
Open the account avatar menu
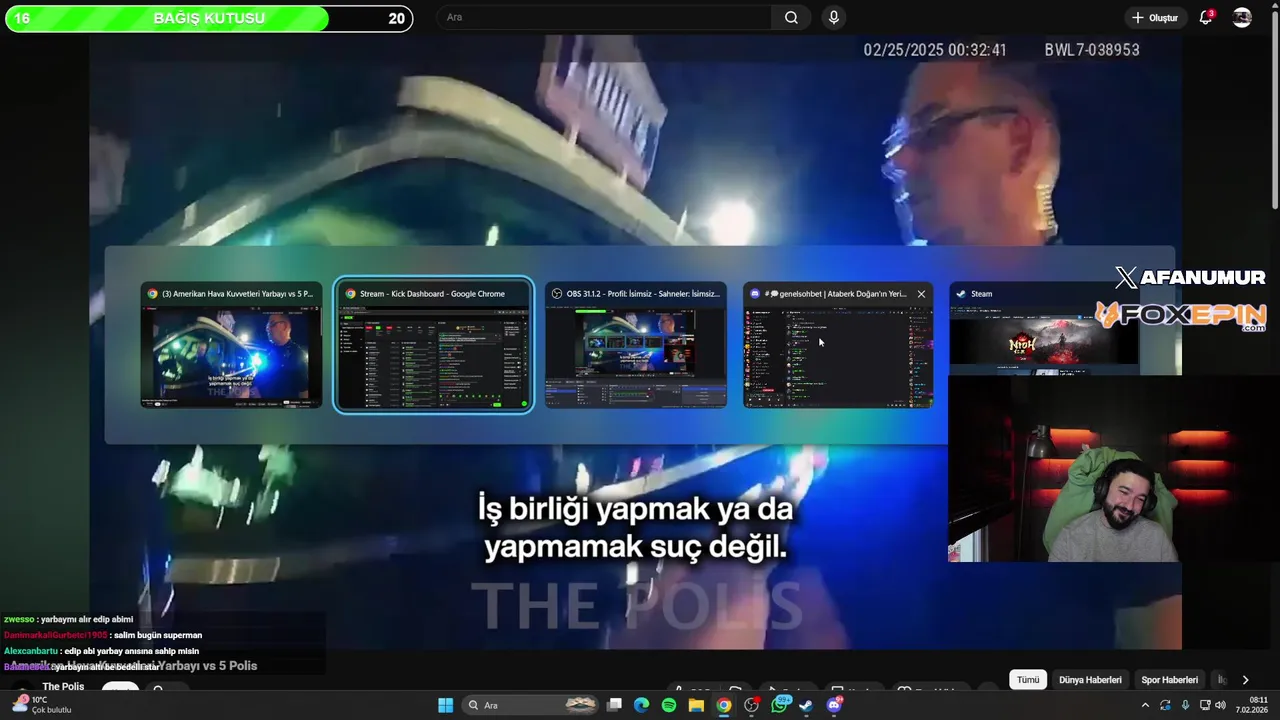pyautogui.click(x=1242, y=17)
